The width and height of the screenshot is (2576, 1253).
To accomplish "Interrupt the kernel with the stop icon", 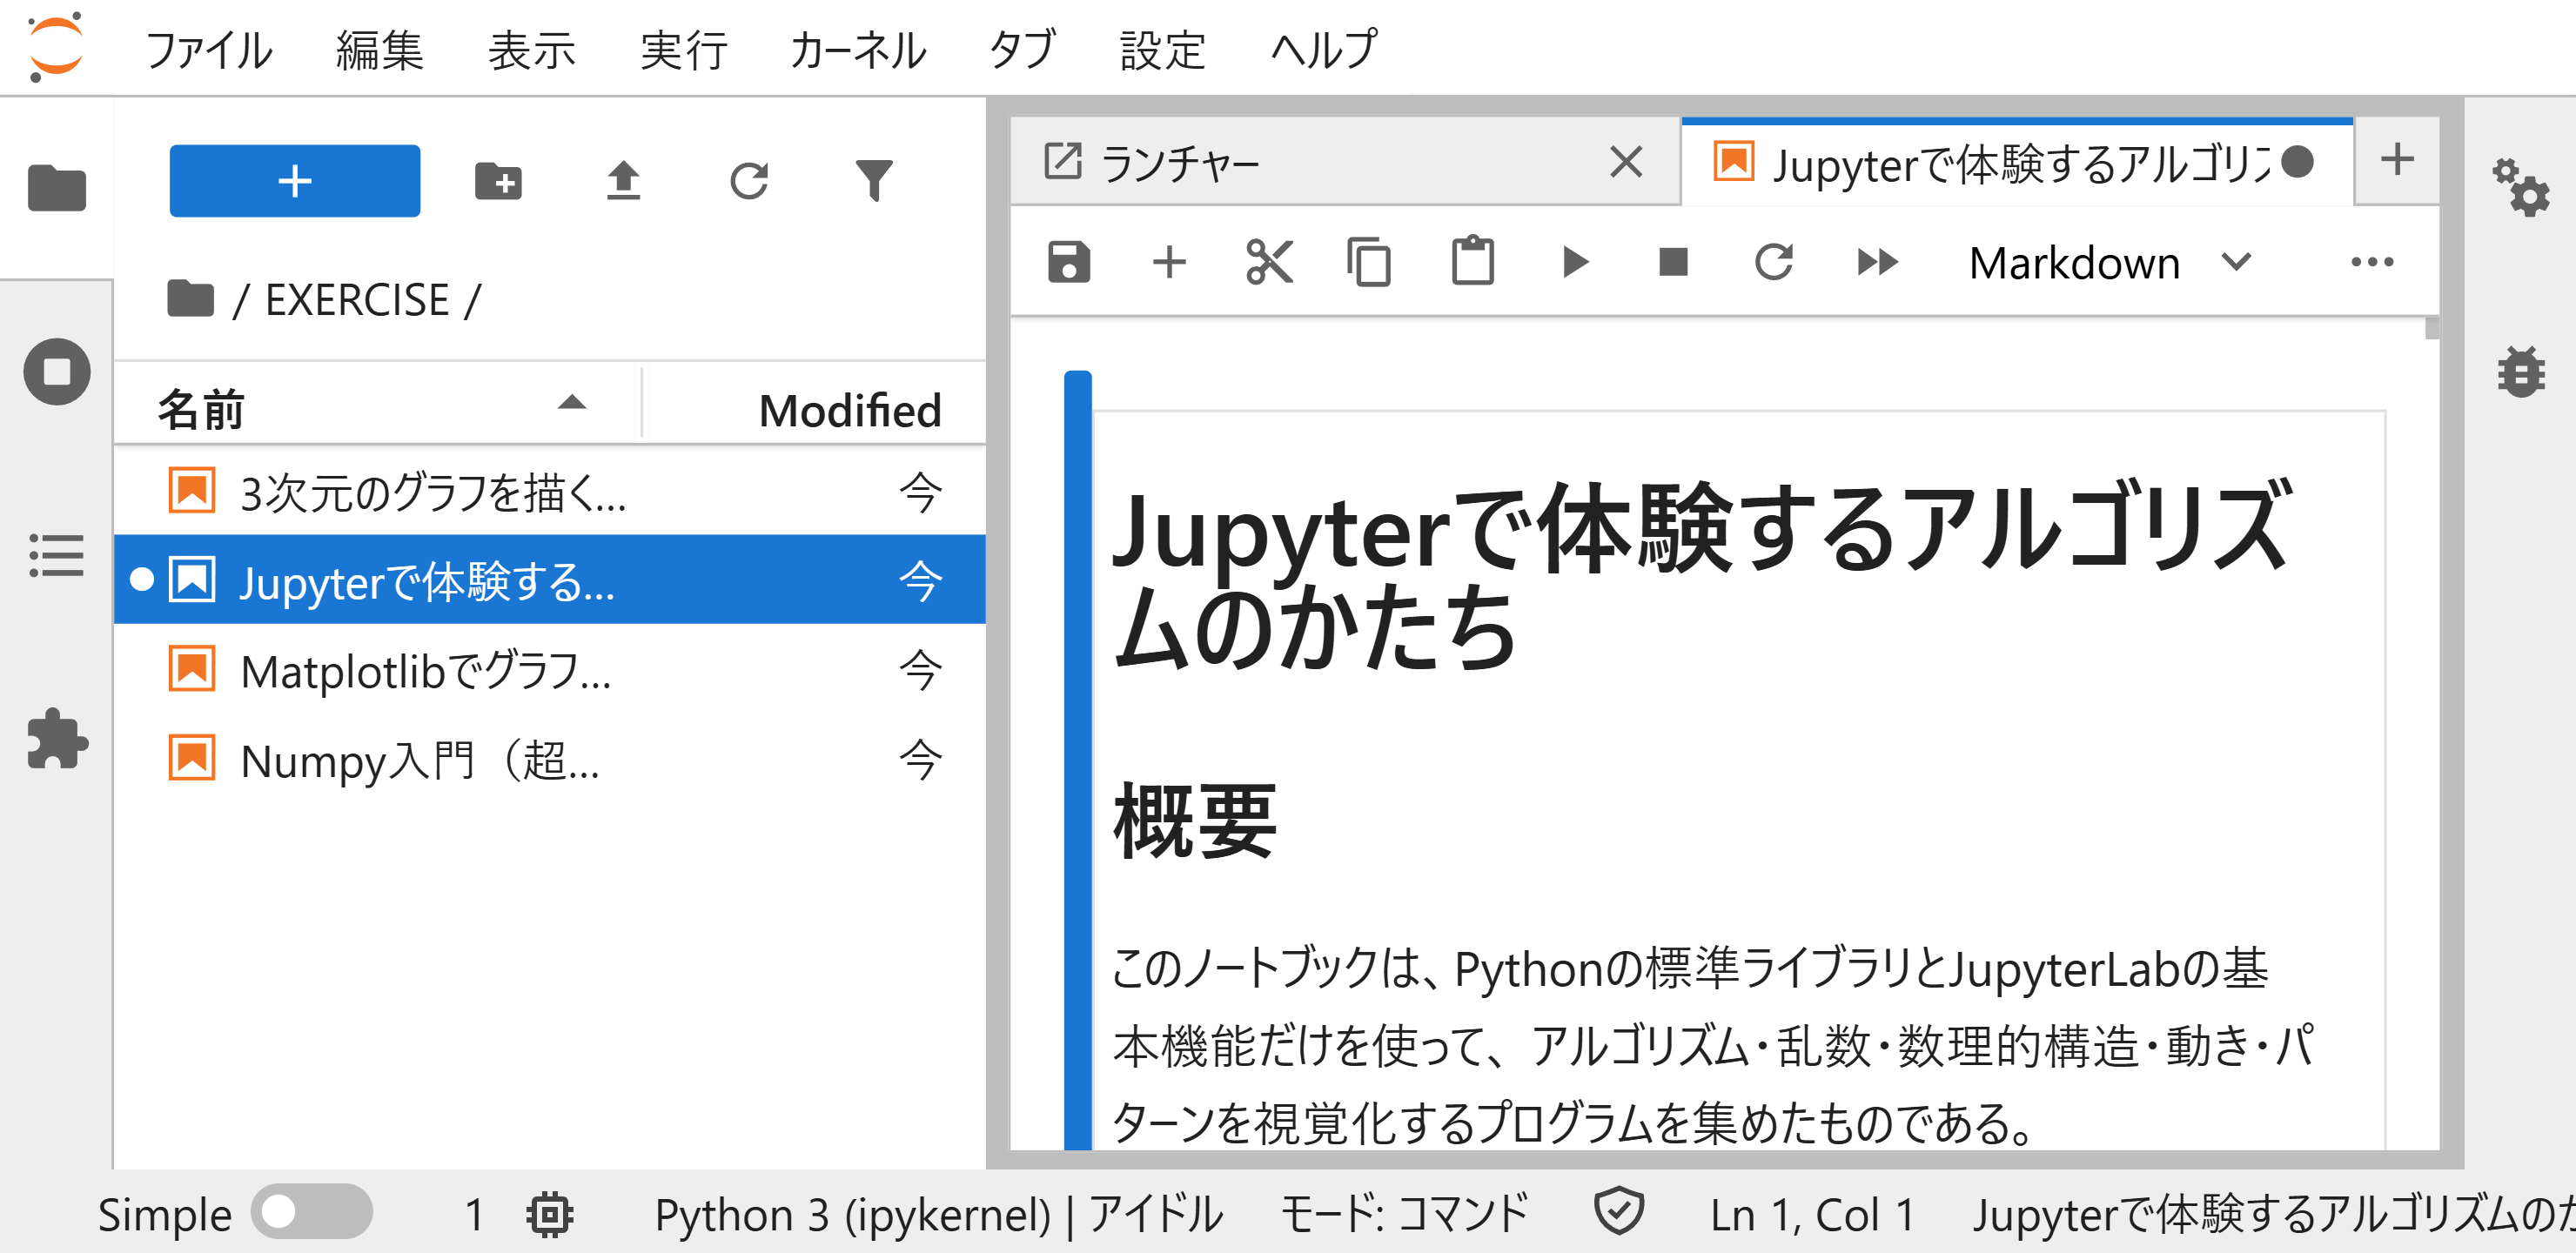I will [1673, 262].
